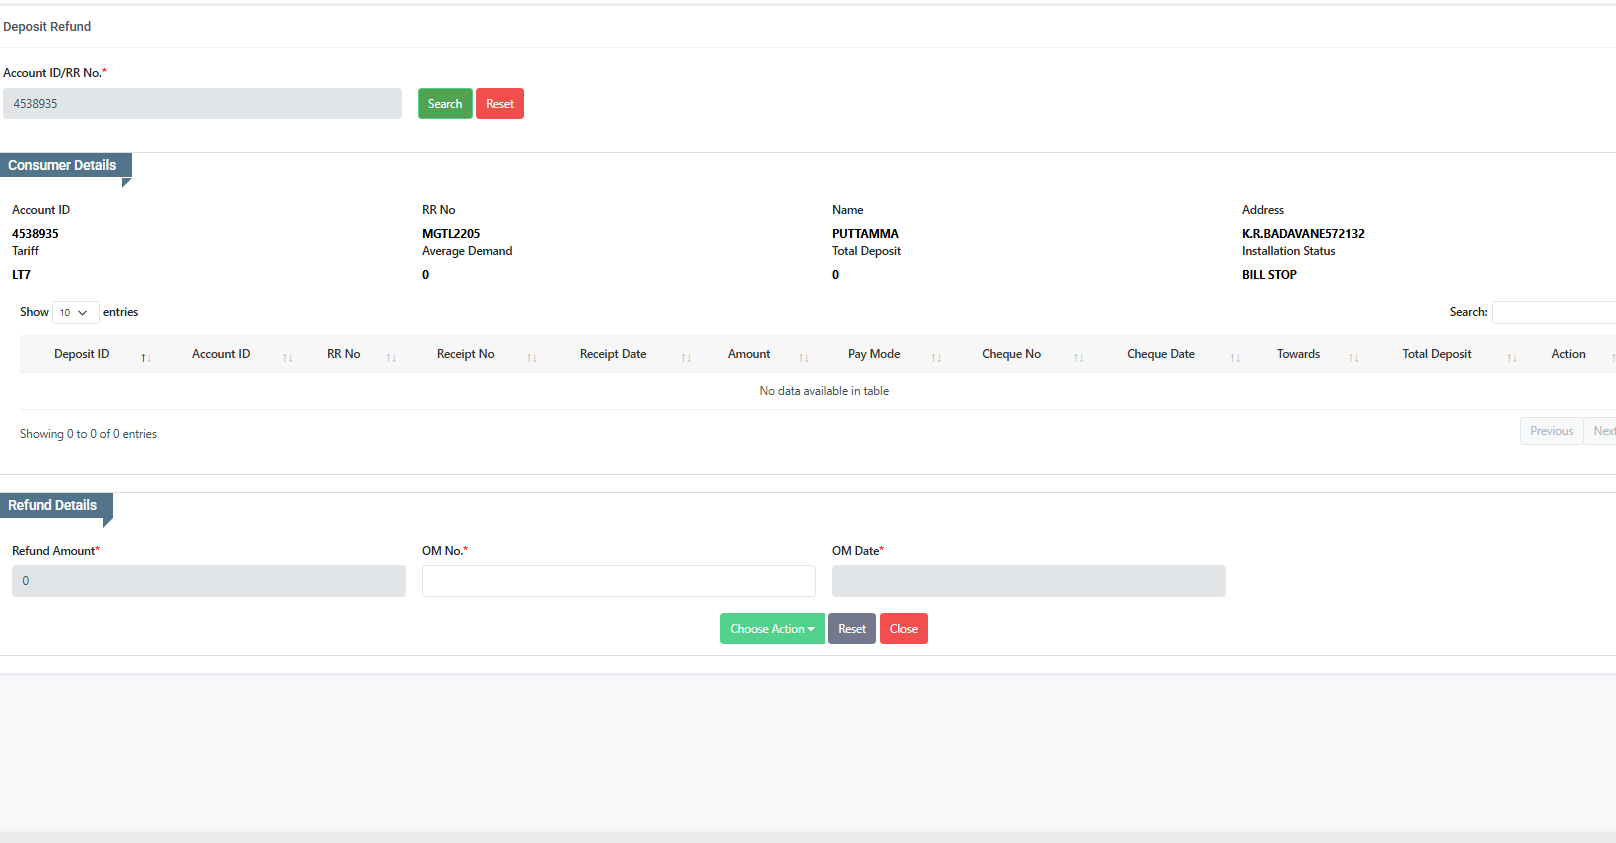Focus the table Search input box
Image resolution: width=1616 pixels, height=843 pixels.
click(x=1554, y=312)
